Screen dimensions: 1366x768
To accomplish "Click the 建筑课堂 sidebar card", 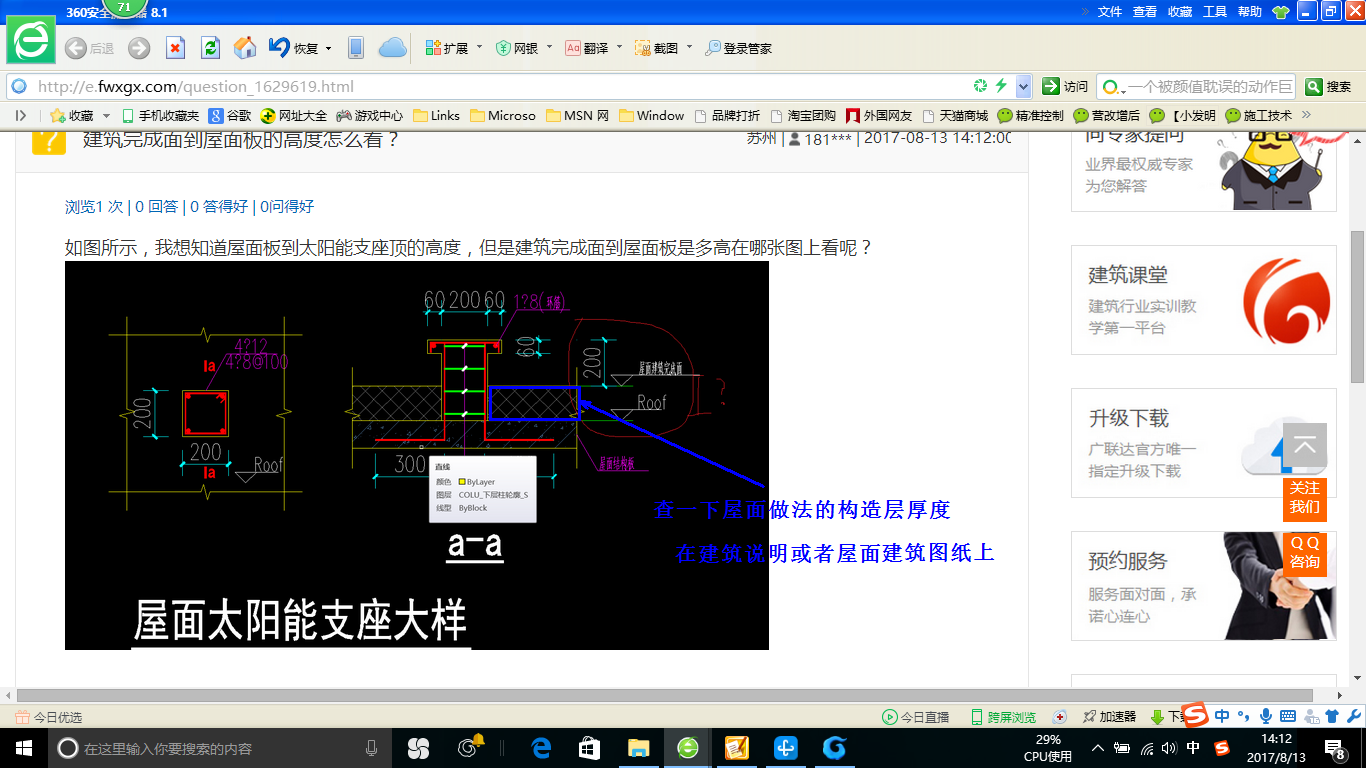I will [1203, 300].
